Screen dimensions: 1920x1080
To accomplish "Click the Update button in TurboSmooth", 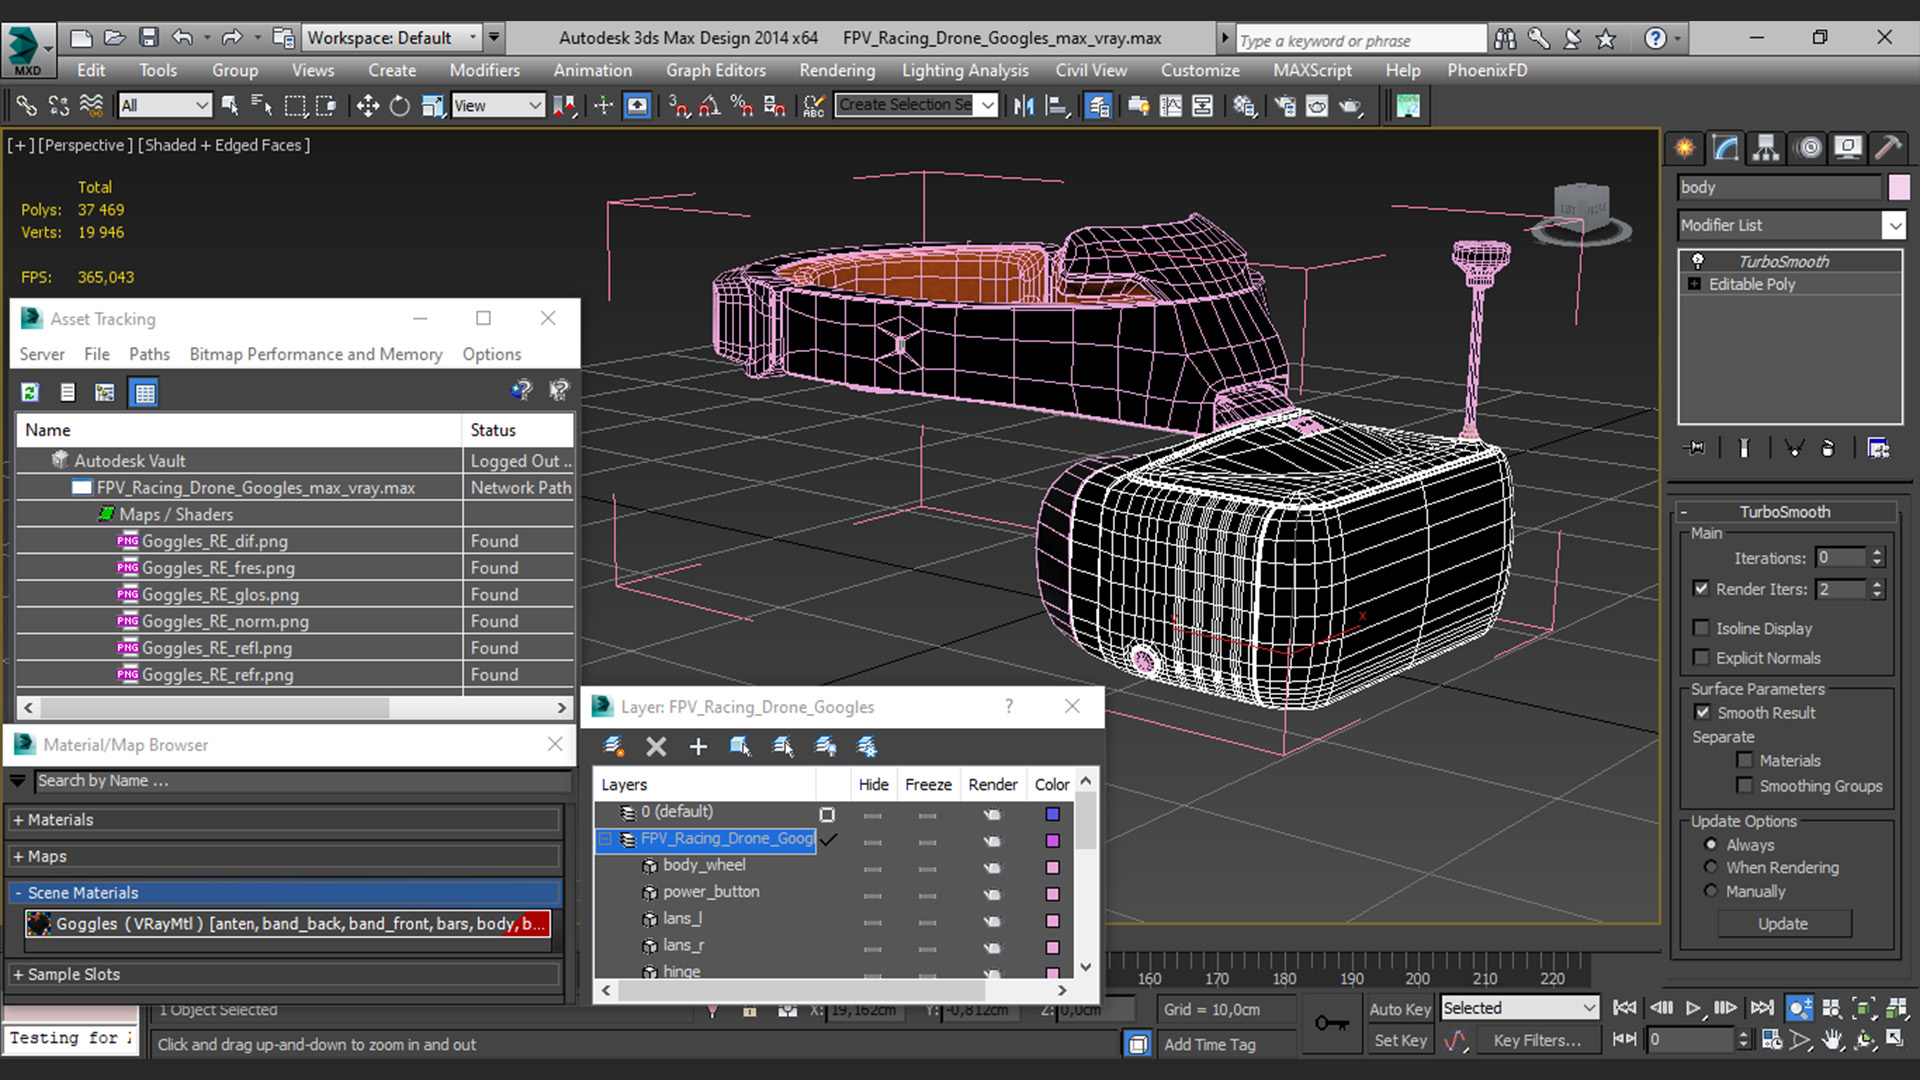I will pos(1783,924).
